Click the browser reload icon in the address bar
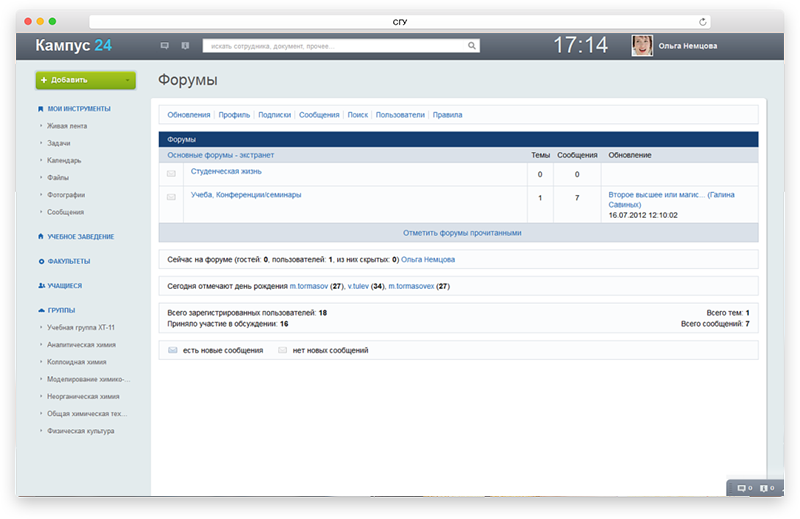This screenshot has height=519, width=800. click(x=703, y=21)
